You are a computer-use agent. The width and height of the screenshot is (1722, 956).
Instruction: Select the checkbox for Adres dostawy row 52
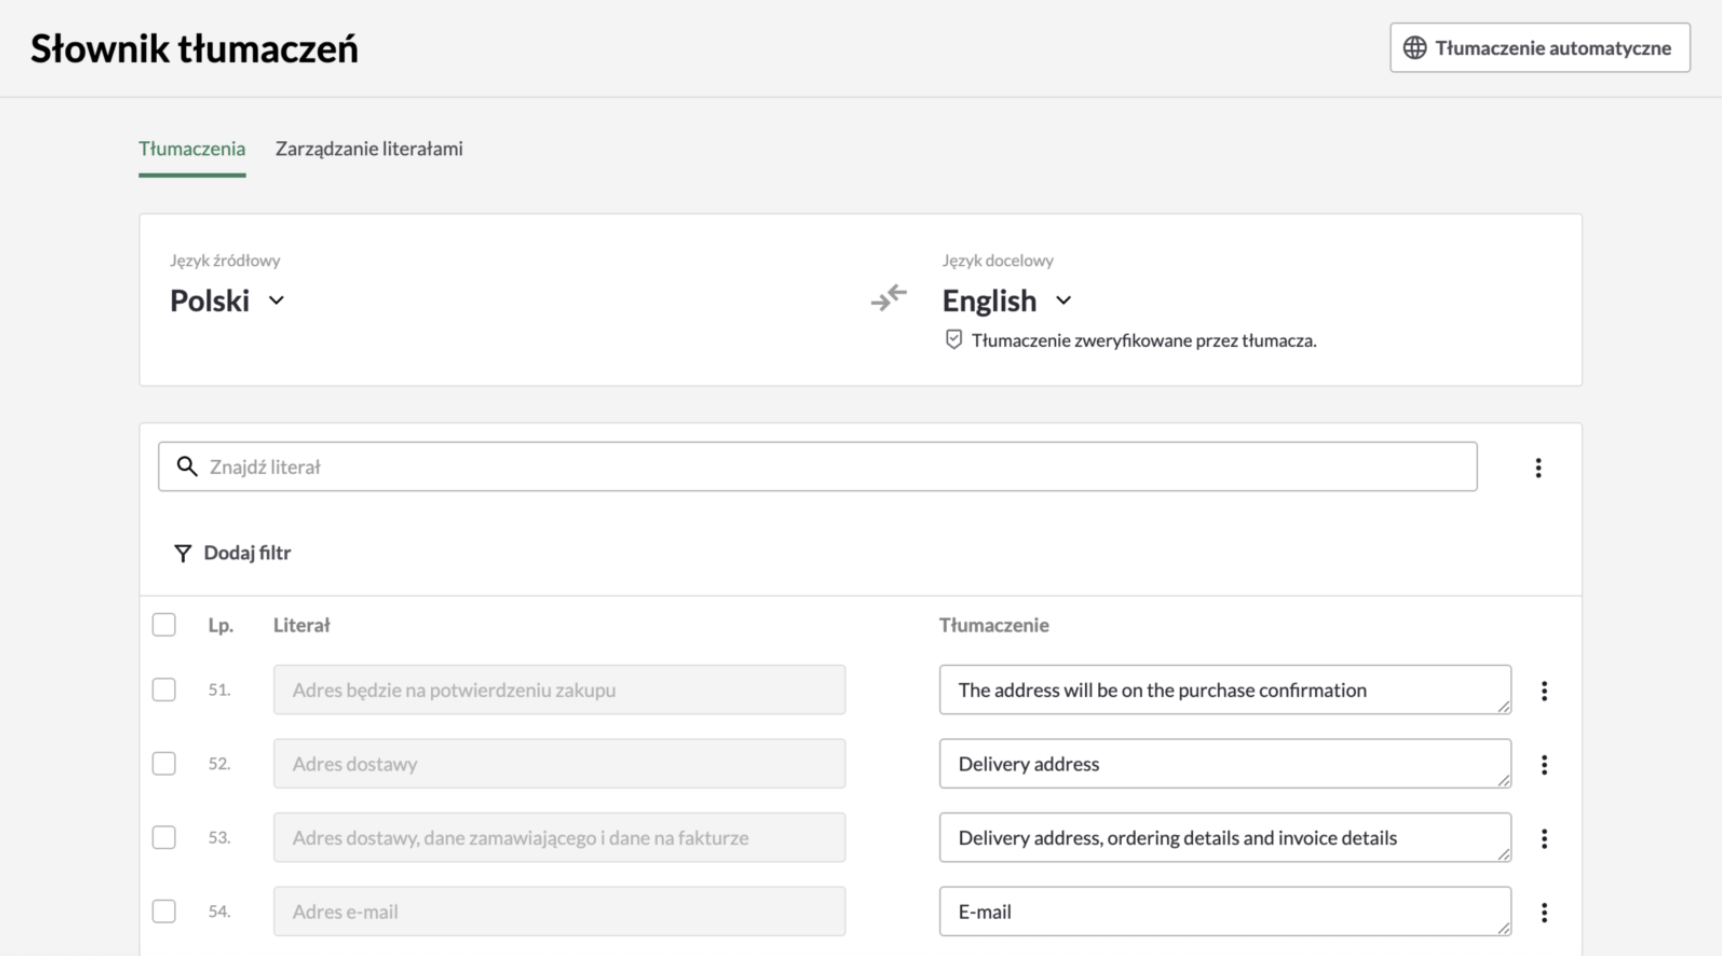click(164, 764)
